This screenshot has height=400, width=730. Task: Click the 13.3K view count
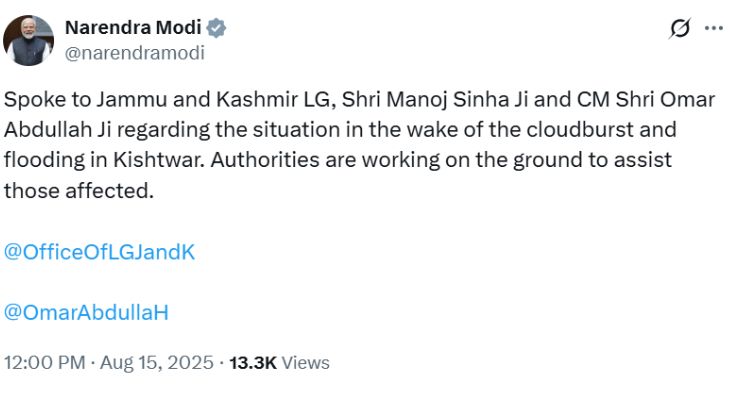point(252,363)
